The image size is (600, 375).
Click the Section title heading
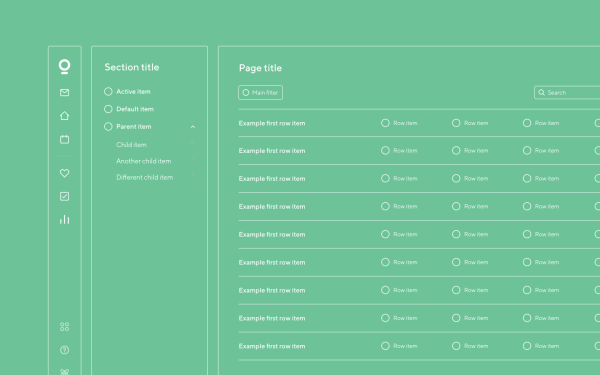pos(132,67)
